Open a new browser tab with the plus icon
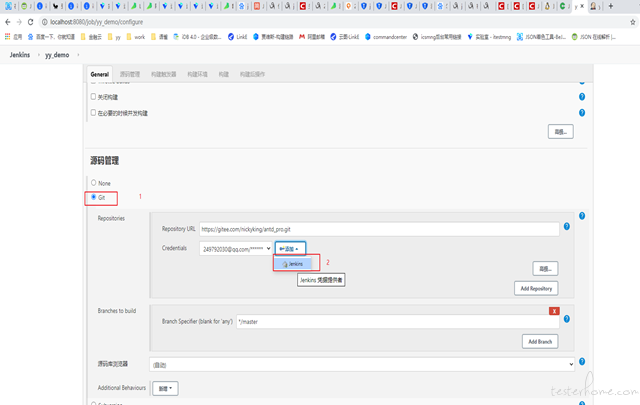This screenshot has width=640, height=405. 611,6
